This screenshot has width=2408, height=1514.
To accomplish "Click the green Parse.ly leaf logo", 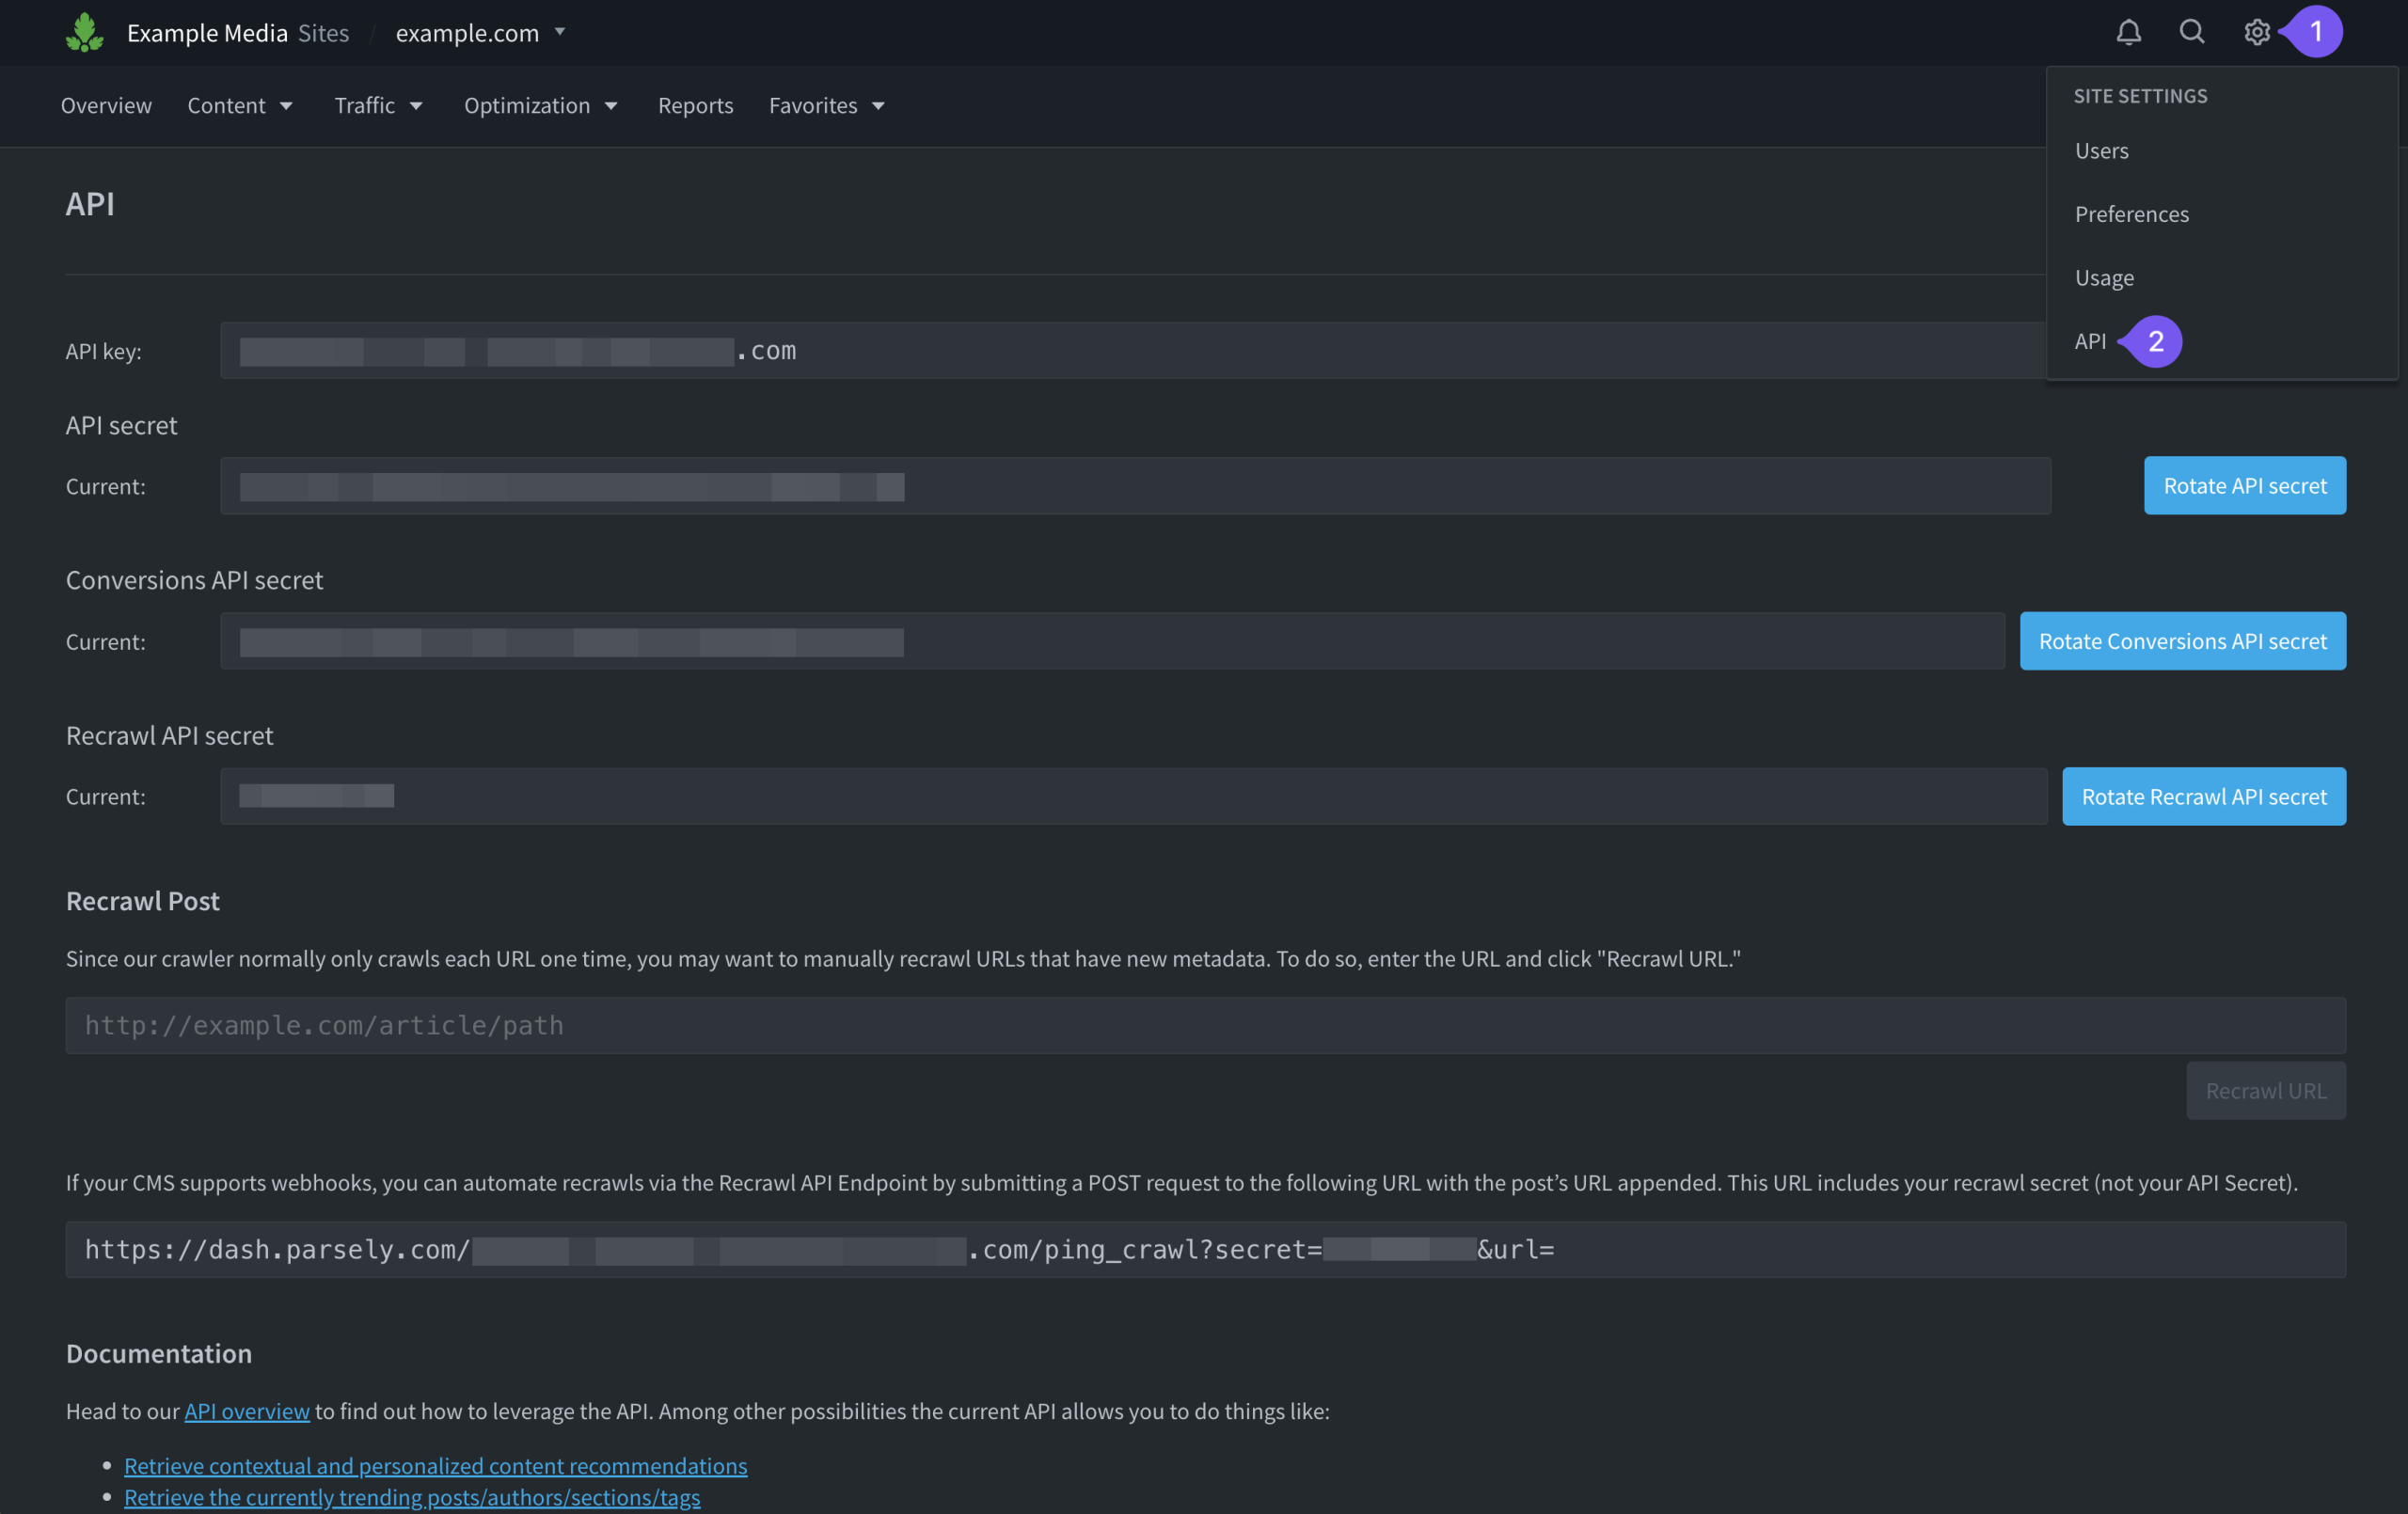I will [85, 32].
